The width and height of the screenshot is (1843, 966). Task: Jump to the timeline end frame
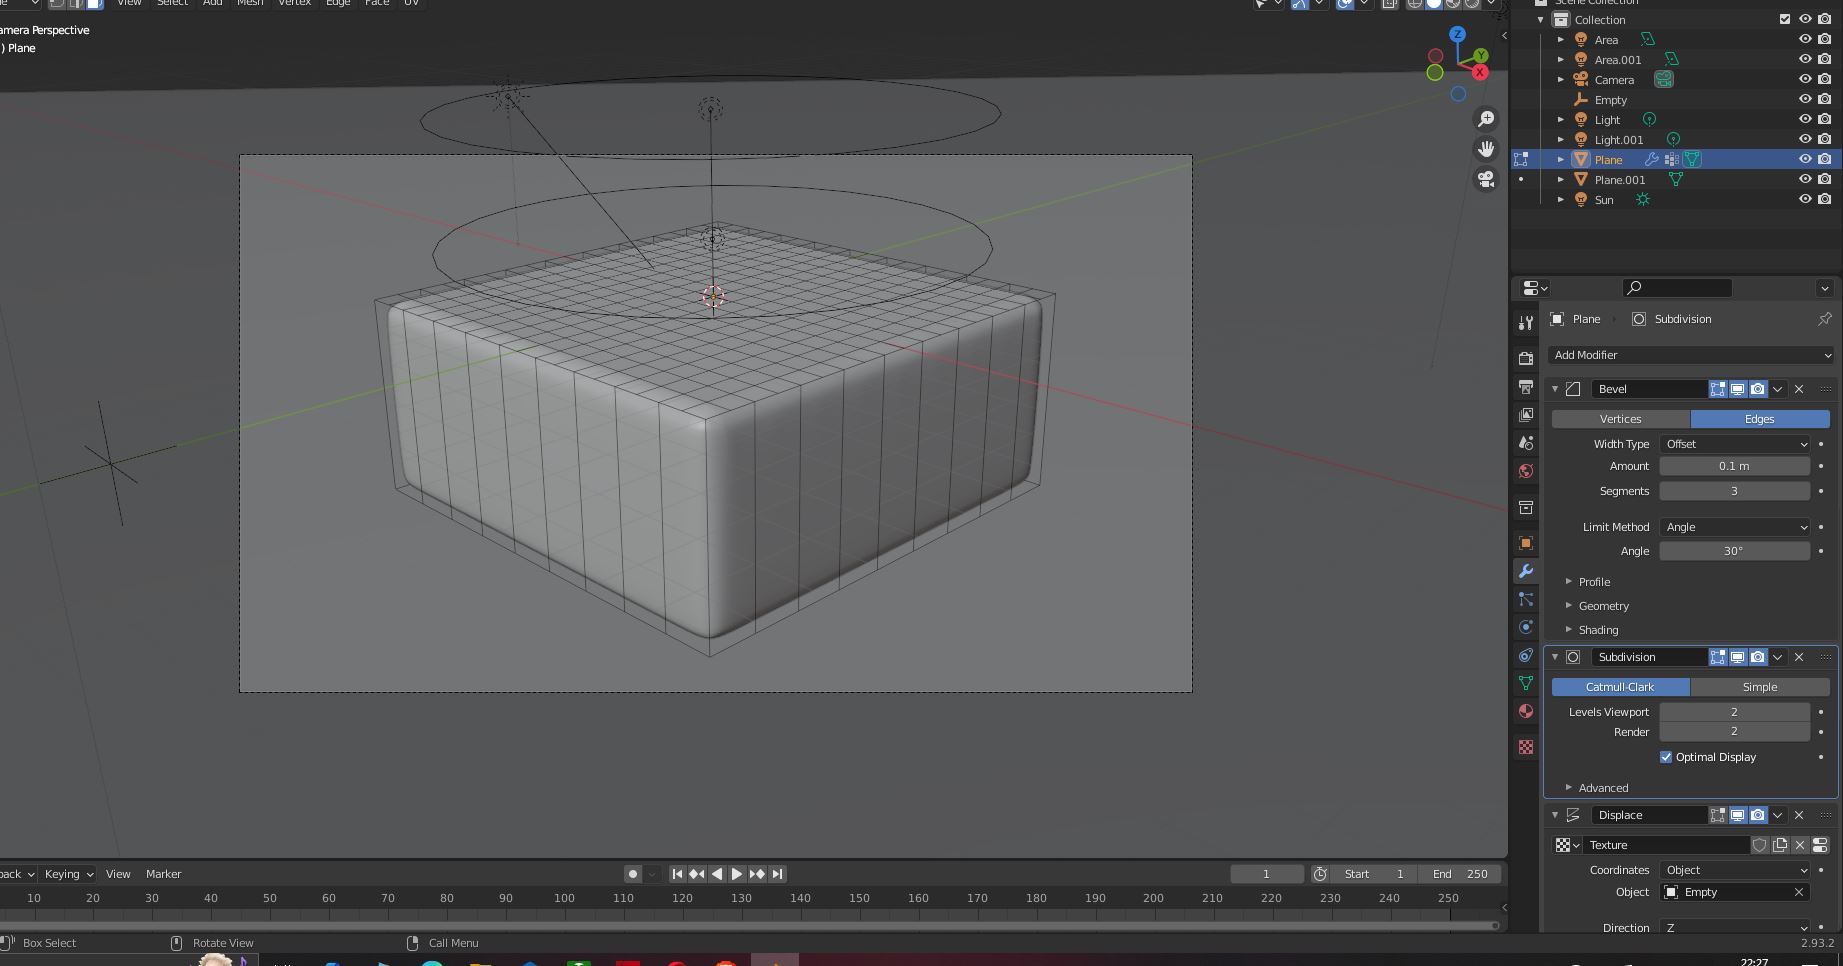[x=777, y=874]
